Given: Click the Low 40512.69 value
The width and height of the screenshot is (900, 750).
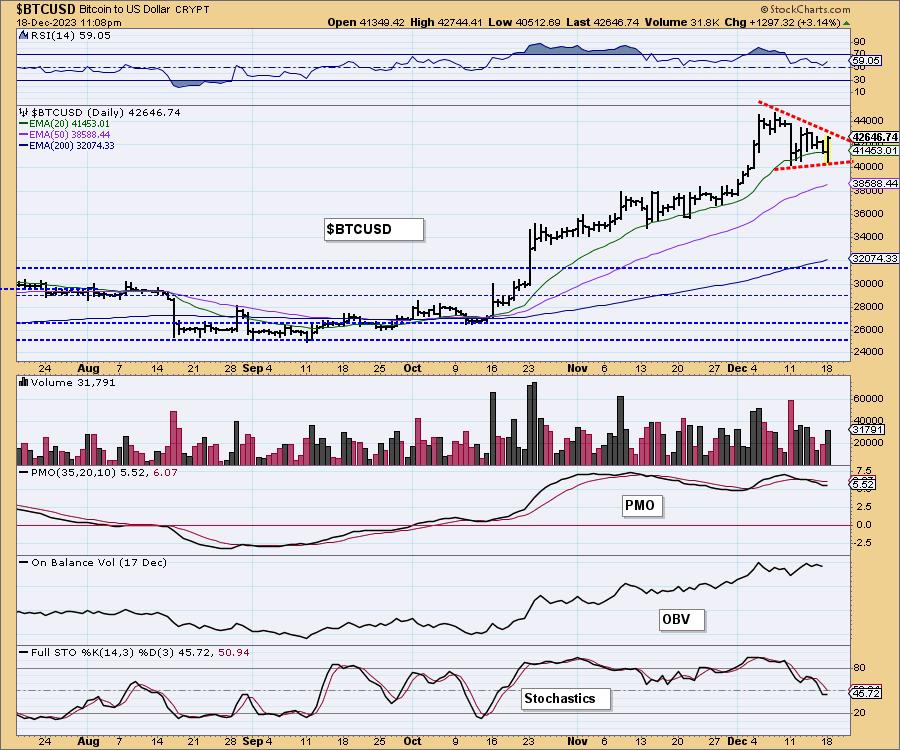Looking at the screenshot, I should 524,22.
